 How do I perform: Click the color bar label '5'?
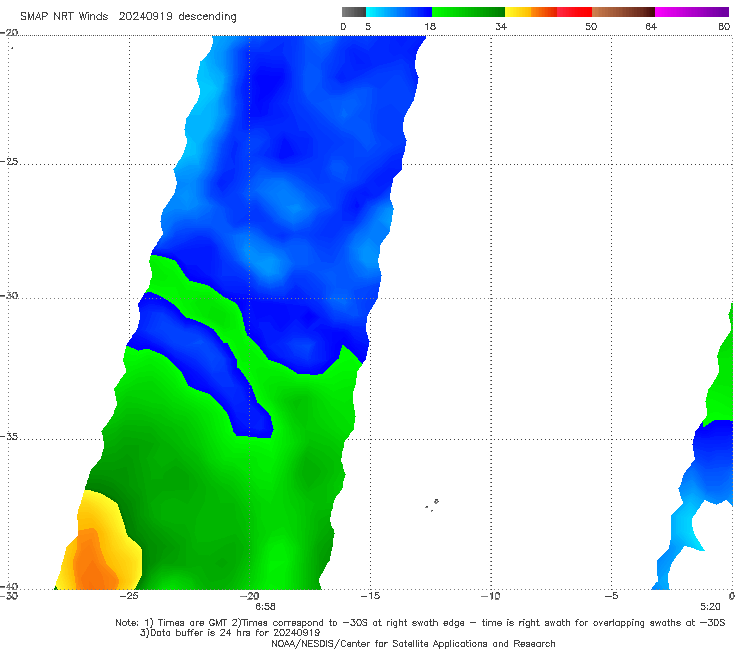[x=368, y=27]
